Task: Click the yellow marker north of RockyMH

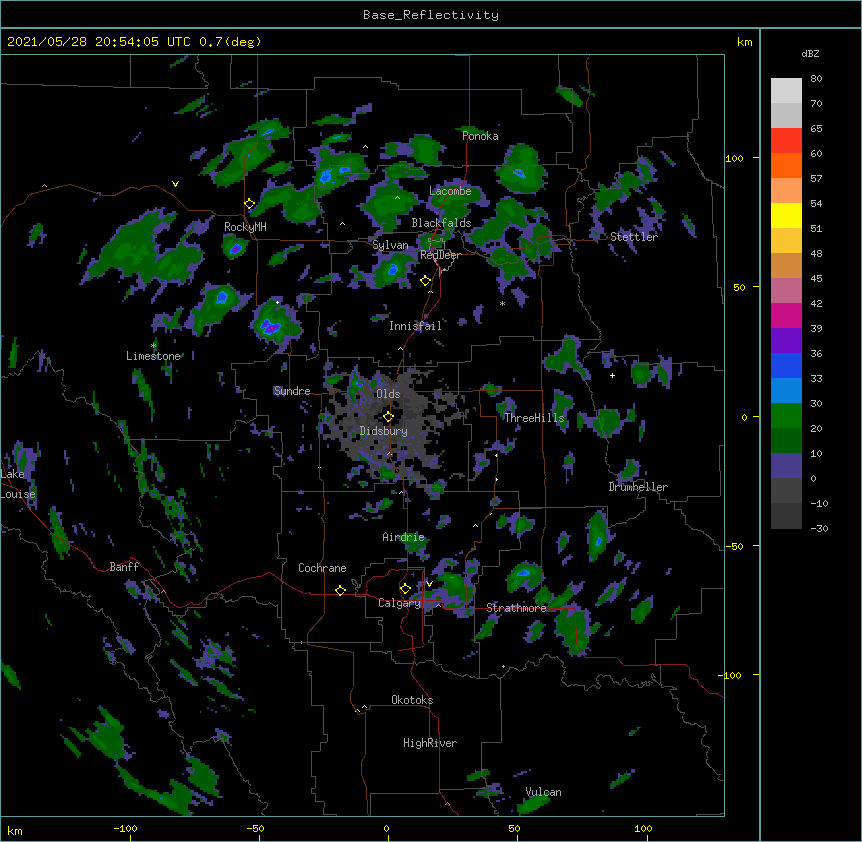Action: click(x=249, y=204)
